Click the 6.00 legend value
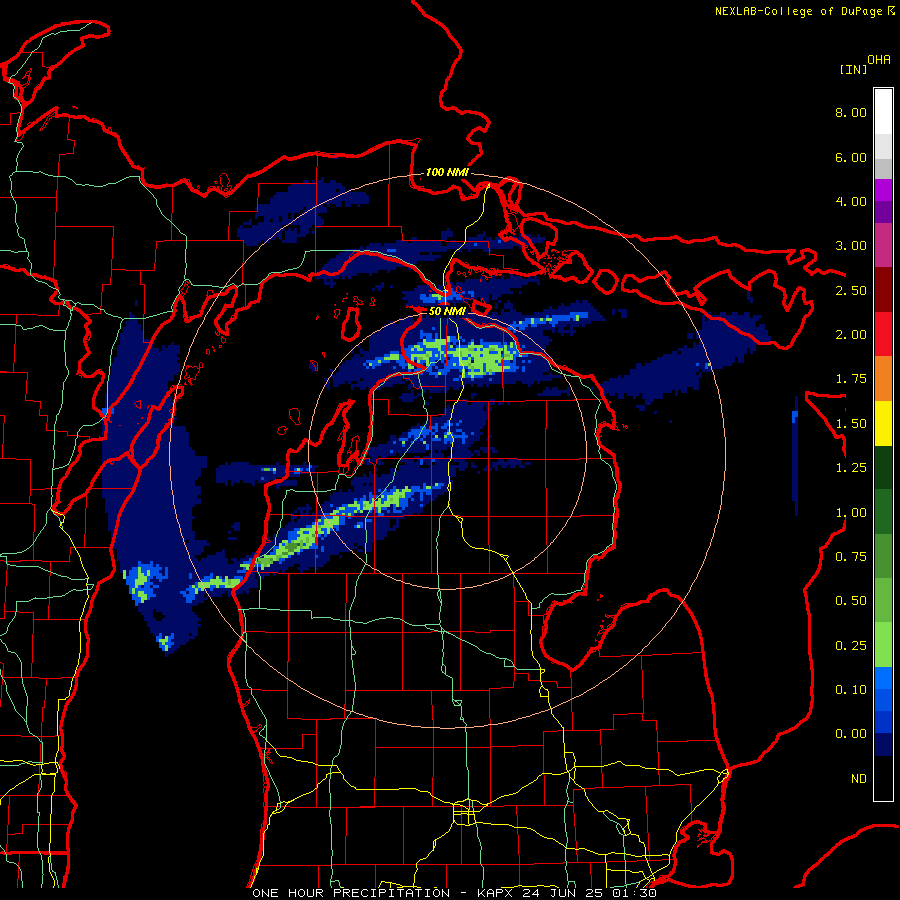This screenshot has height=900, width=900. coord(851,157)
